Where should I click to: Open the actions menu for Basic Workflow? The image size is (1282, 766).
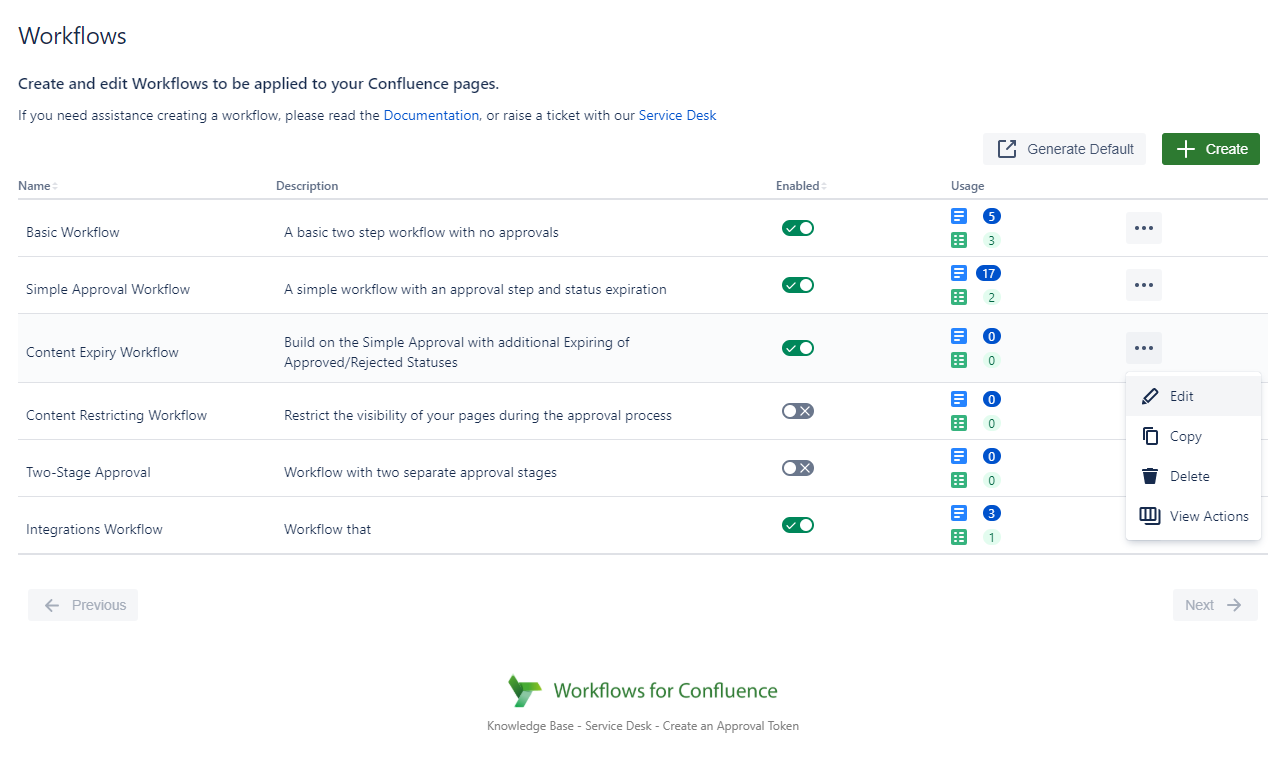(x=1143, y=227)
